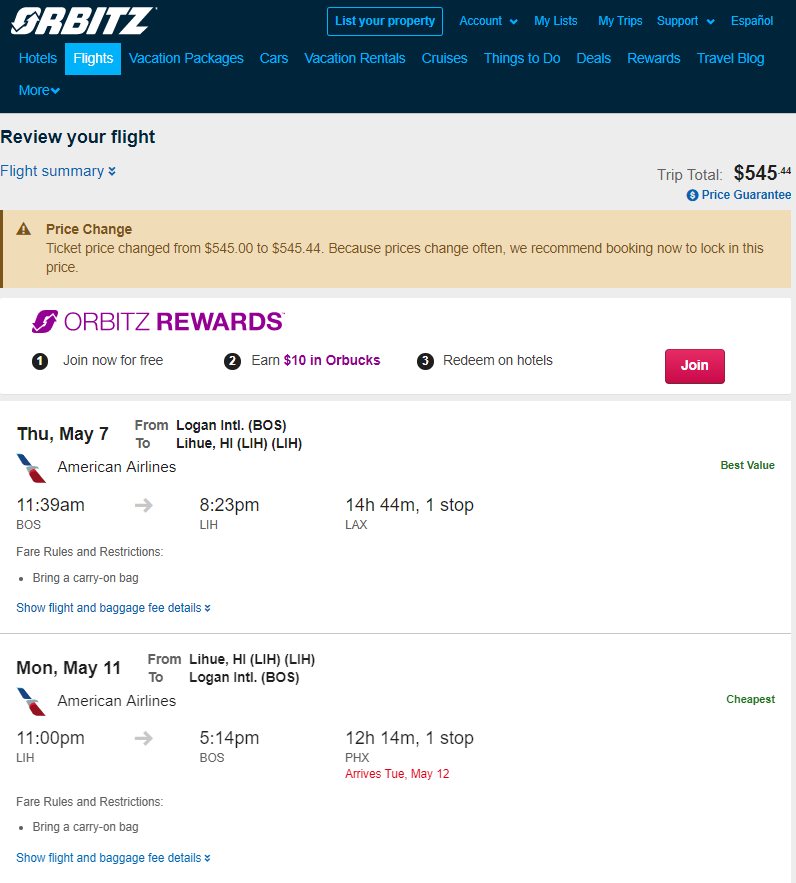The image size is (796, 883).
Task: Click the step 2 circle in Rewards banner
Action: click(232, 361)
